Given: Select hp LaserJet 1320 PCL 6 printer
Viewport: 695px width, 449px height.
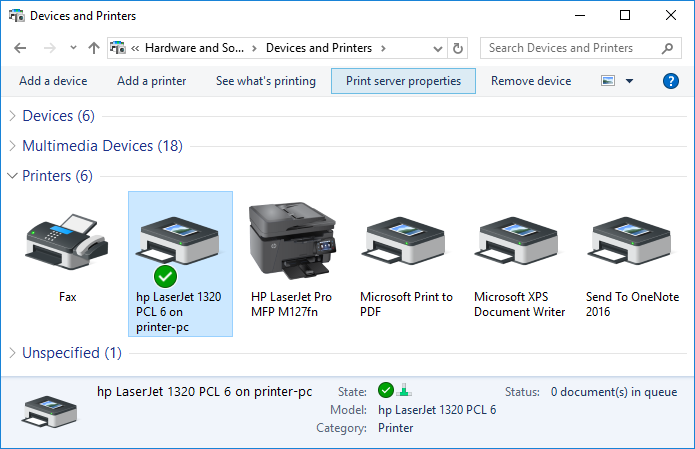Looking at the screenshot, I should pyautogui.click(x=180, y=264).
